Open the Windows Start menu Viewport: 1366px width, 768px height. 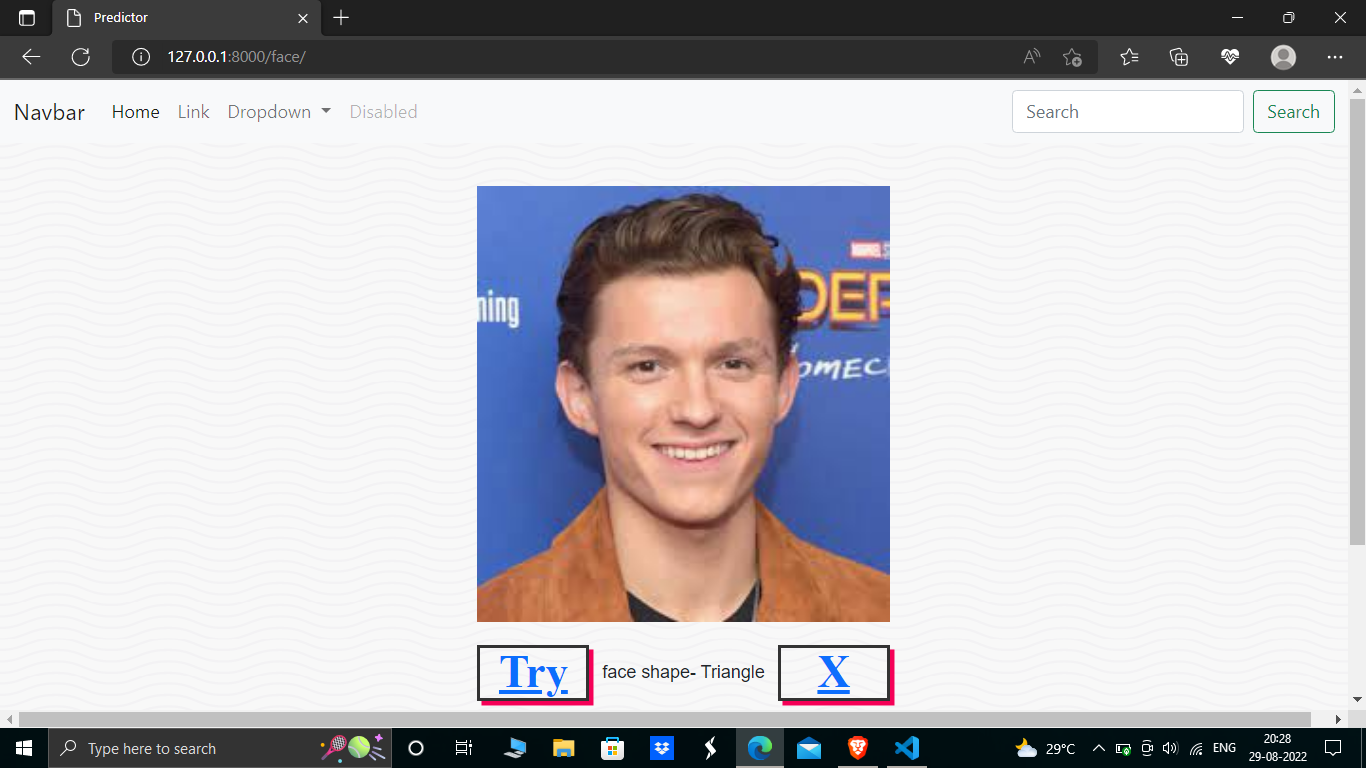(24, 748)
